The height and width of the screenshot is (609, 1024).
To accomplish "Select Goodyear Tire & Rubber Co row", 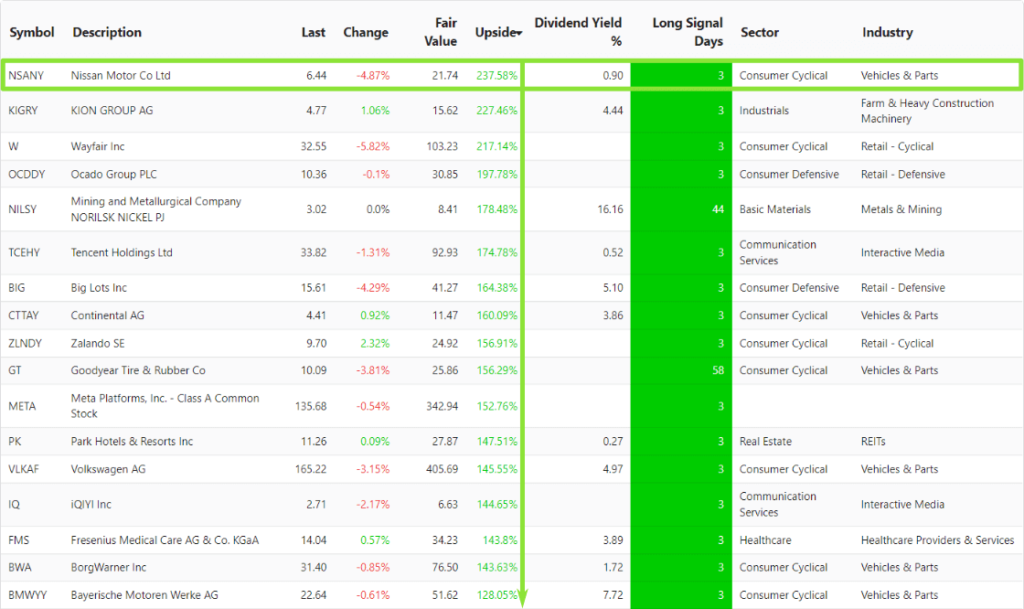I will (512, 370).
